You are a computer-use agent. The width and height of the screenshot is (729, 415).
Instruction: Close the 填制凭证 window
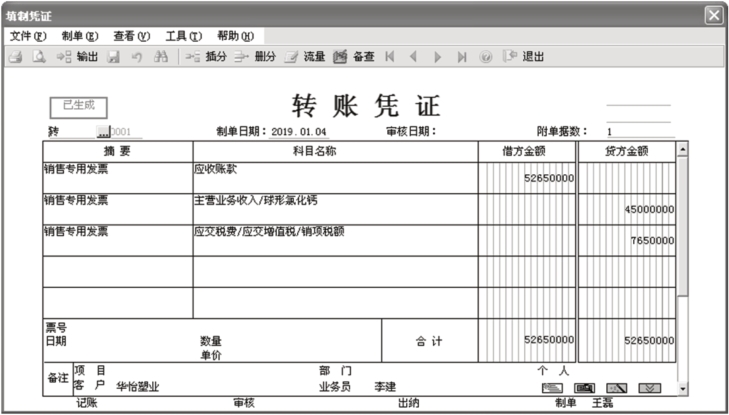[x=714, y=16]
